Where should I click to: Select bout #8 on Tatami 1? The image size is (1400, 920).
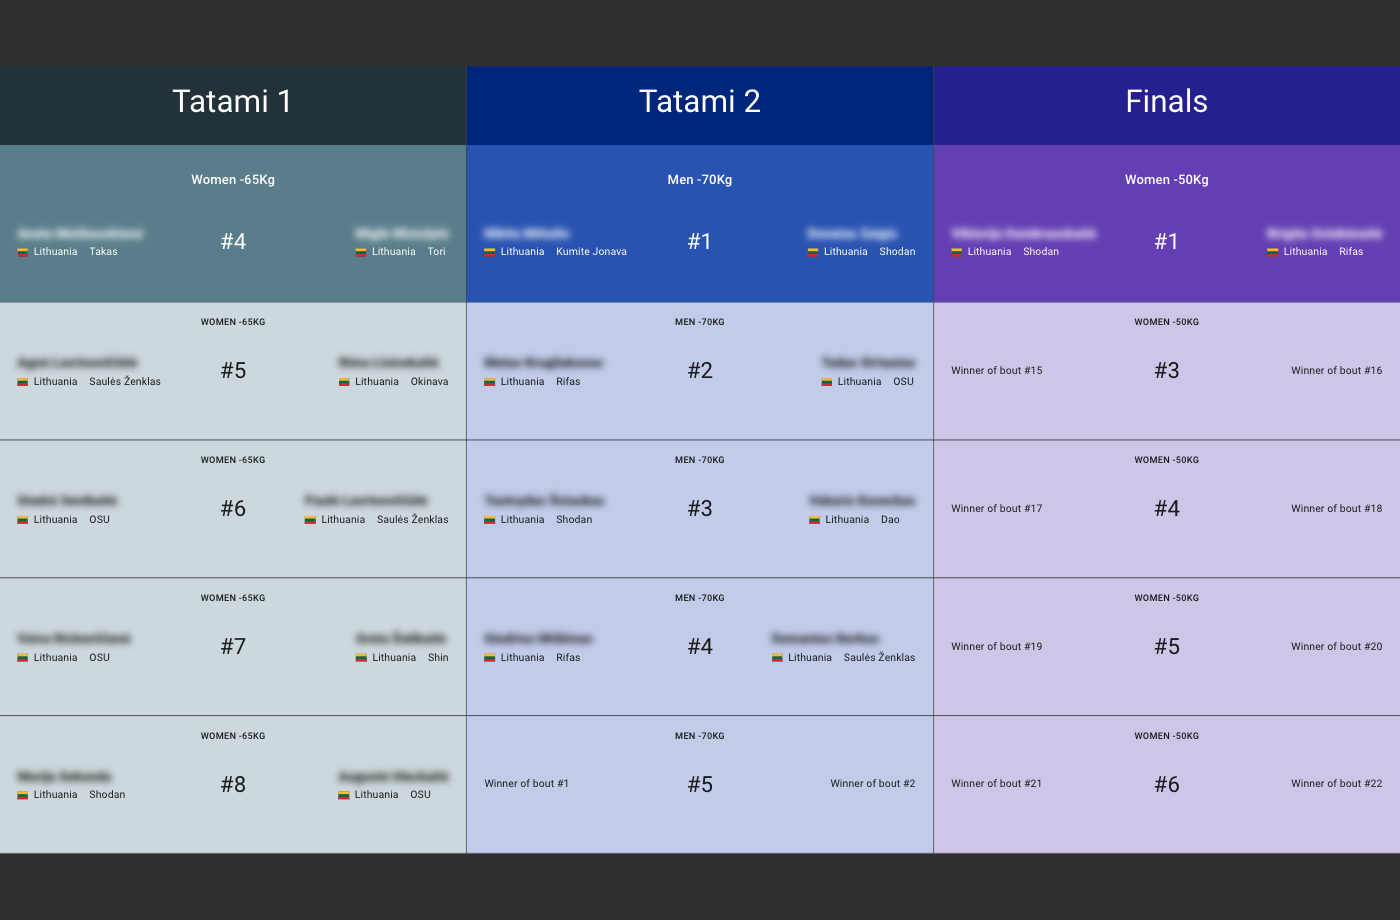pyautogui.click(x=233, y=785)
